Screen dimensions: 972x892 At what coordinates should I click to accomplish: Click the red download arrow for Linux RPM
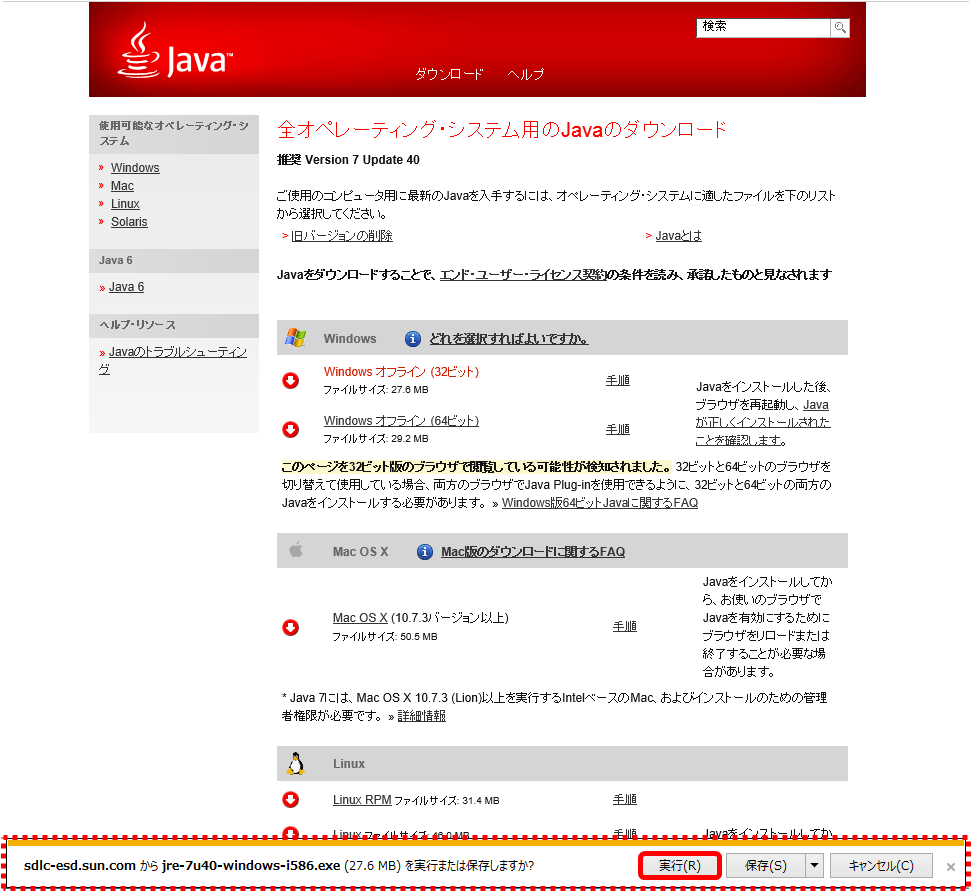(x=291, y=800)
